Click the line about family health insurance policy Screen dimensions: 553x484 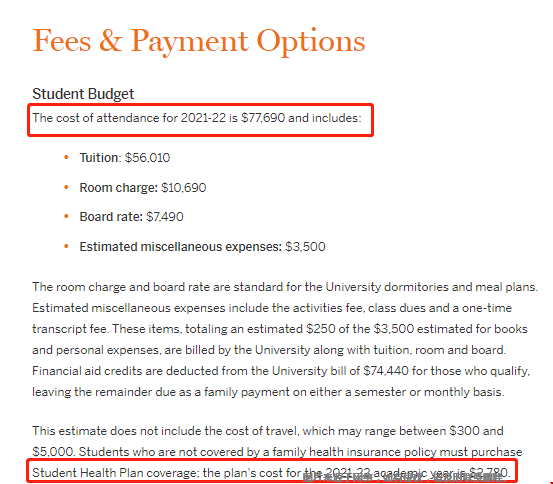tap(277, 452)
